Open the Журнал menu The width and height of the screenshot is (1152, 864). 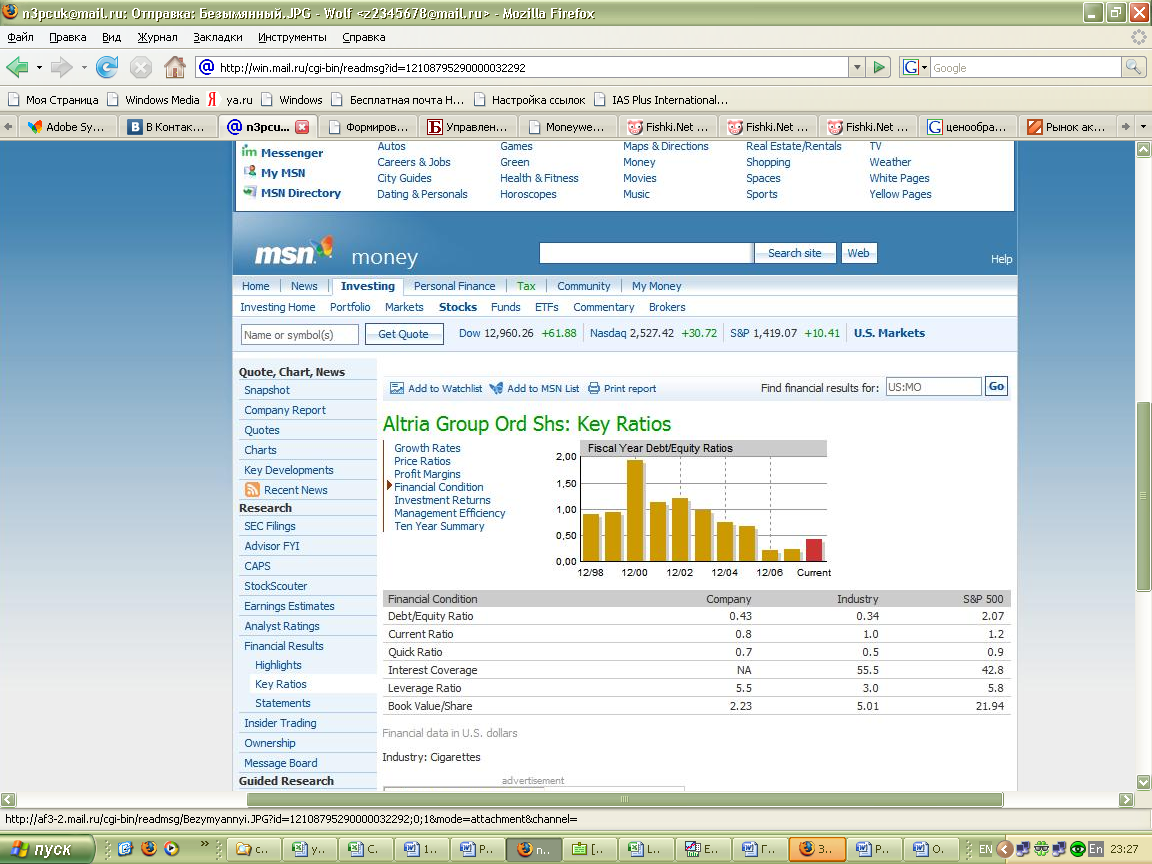coord(157,37)
